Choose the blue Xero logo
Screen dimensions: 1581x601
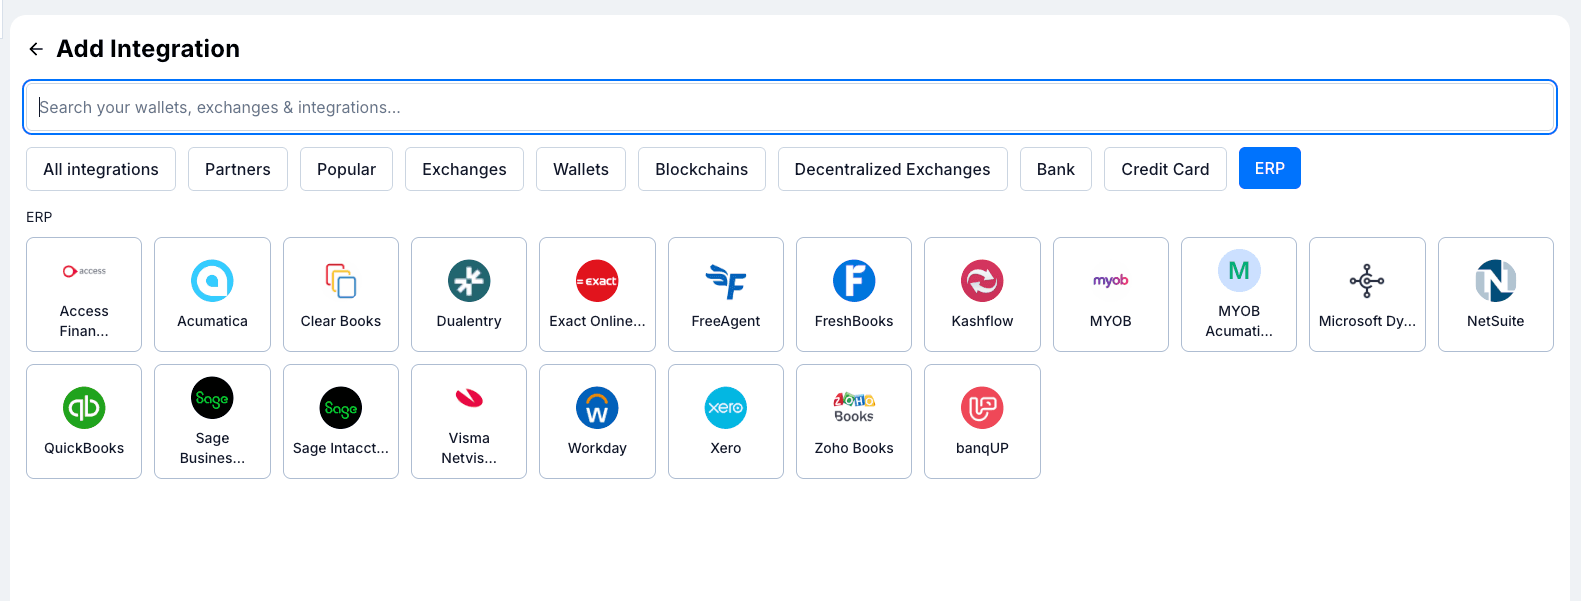click(726, 408)
